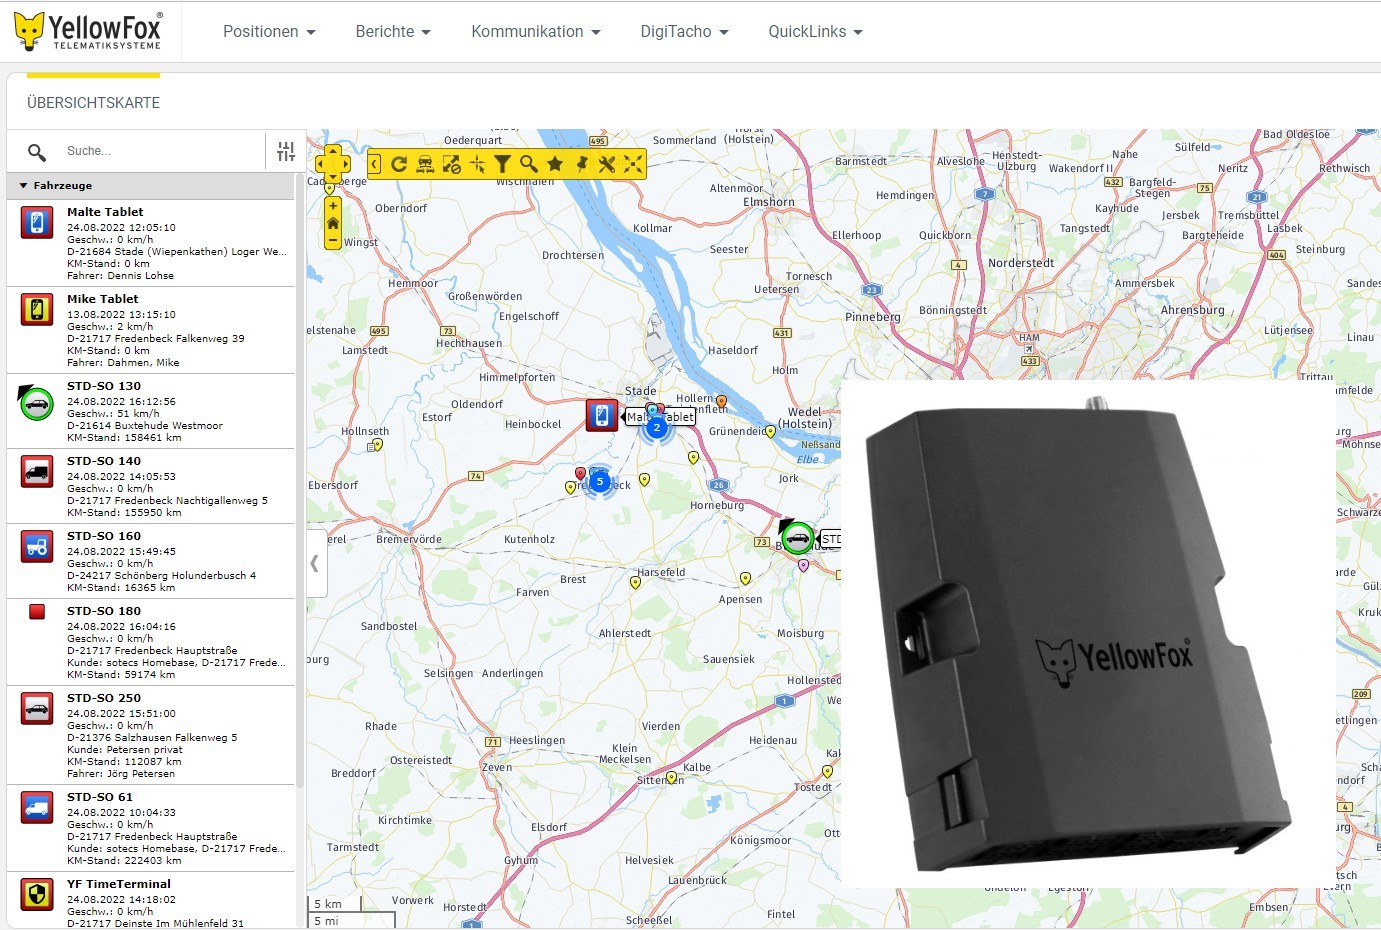Click the Malte Tablet phone icon in list
The width and height of the screenshot is (1381, 930).
click(x=37, y=222)
